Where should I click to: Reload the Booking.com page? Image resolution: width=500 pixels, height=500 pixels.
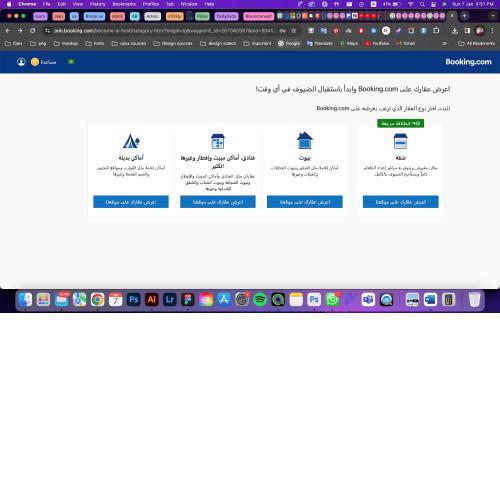32,31
